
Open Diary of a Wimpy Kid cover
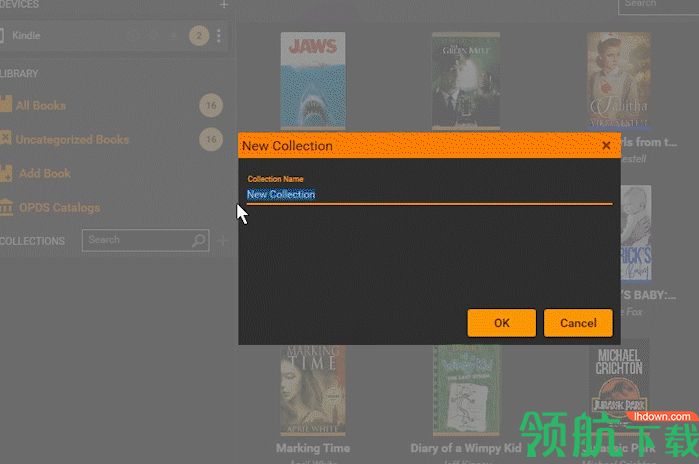[466, 390]
